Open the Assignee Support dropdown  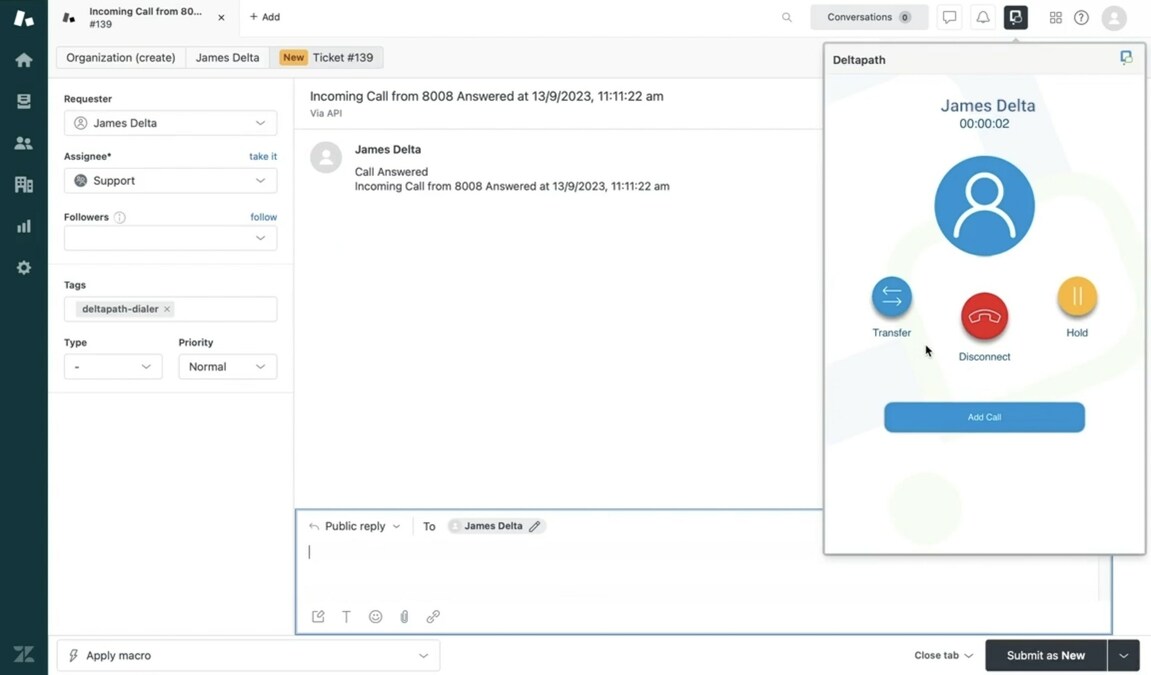pyautogui.click(x=170, y=180)
